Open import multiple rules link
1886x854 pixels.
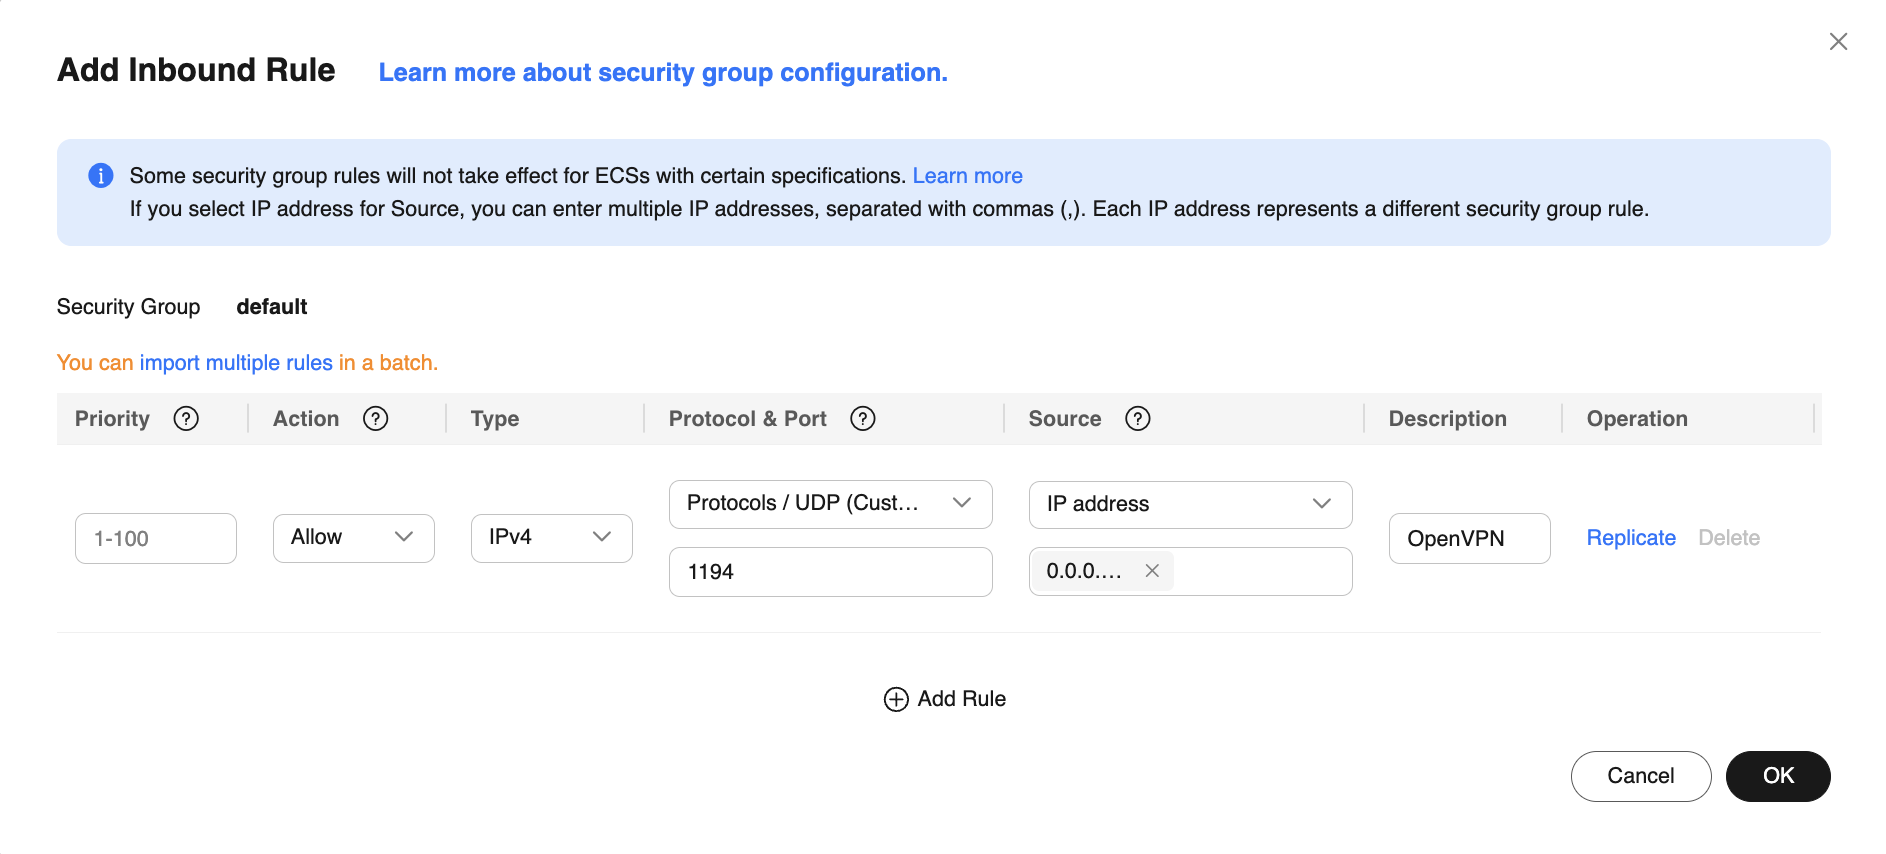coord(236,363)
